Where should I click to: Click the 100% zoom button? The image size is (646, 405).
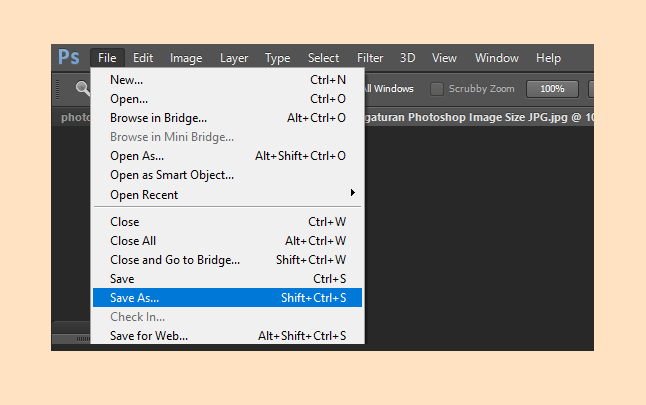point(552,89)
